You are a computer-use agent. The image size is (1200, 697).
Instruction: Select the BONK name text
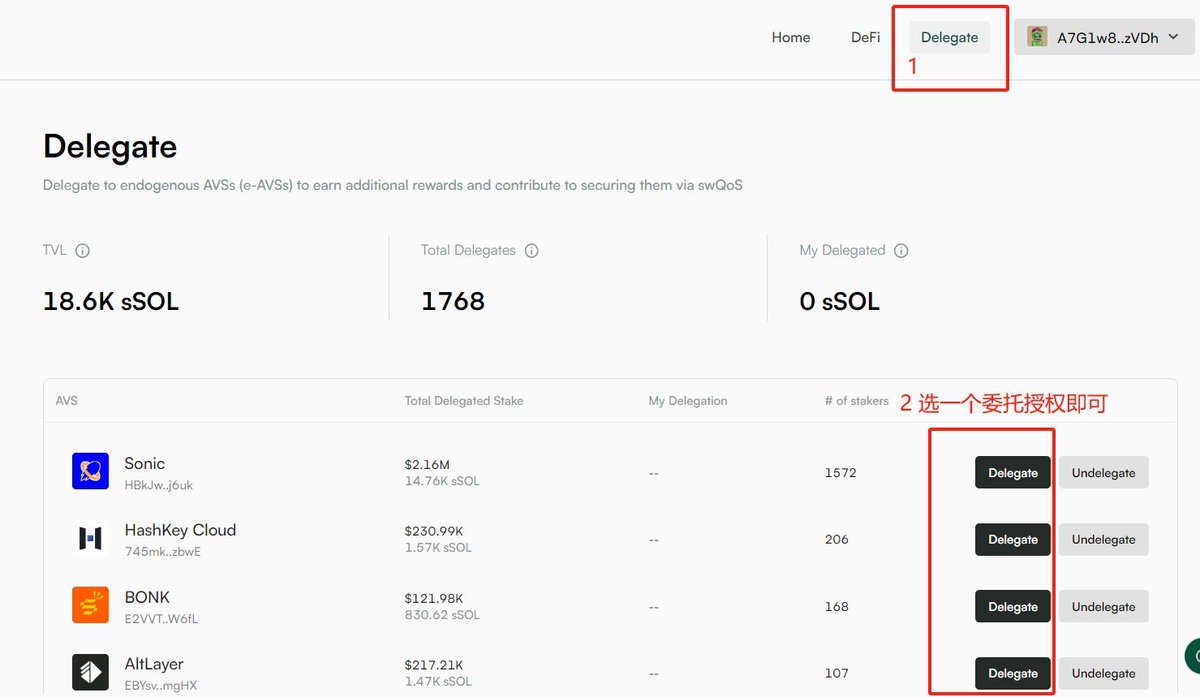[x=147, y=597]
